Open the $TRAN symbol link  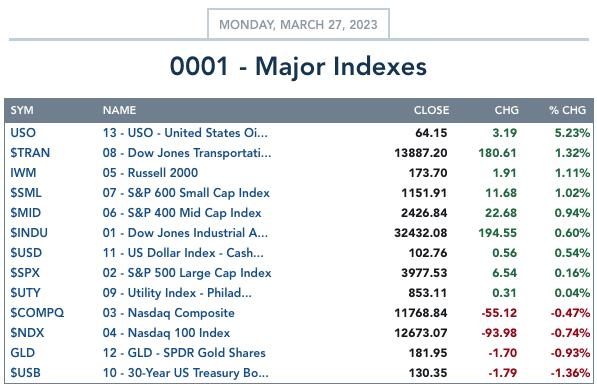click(x=30, y=153)
